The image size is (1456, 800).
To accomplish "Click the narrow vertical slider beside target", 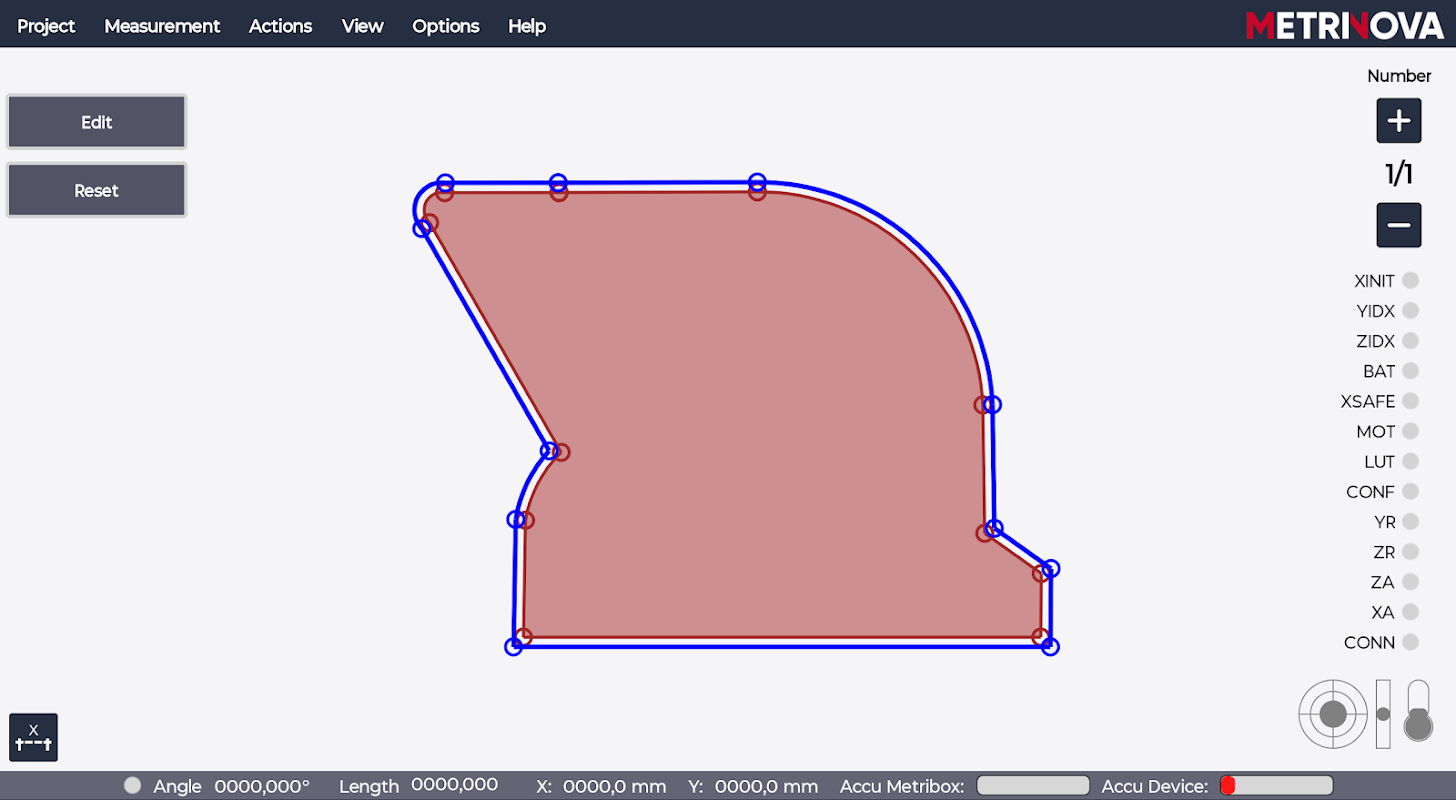I will pyautogui.click(x=1383, y=714).
